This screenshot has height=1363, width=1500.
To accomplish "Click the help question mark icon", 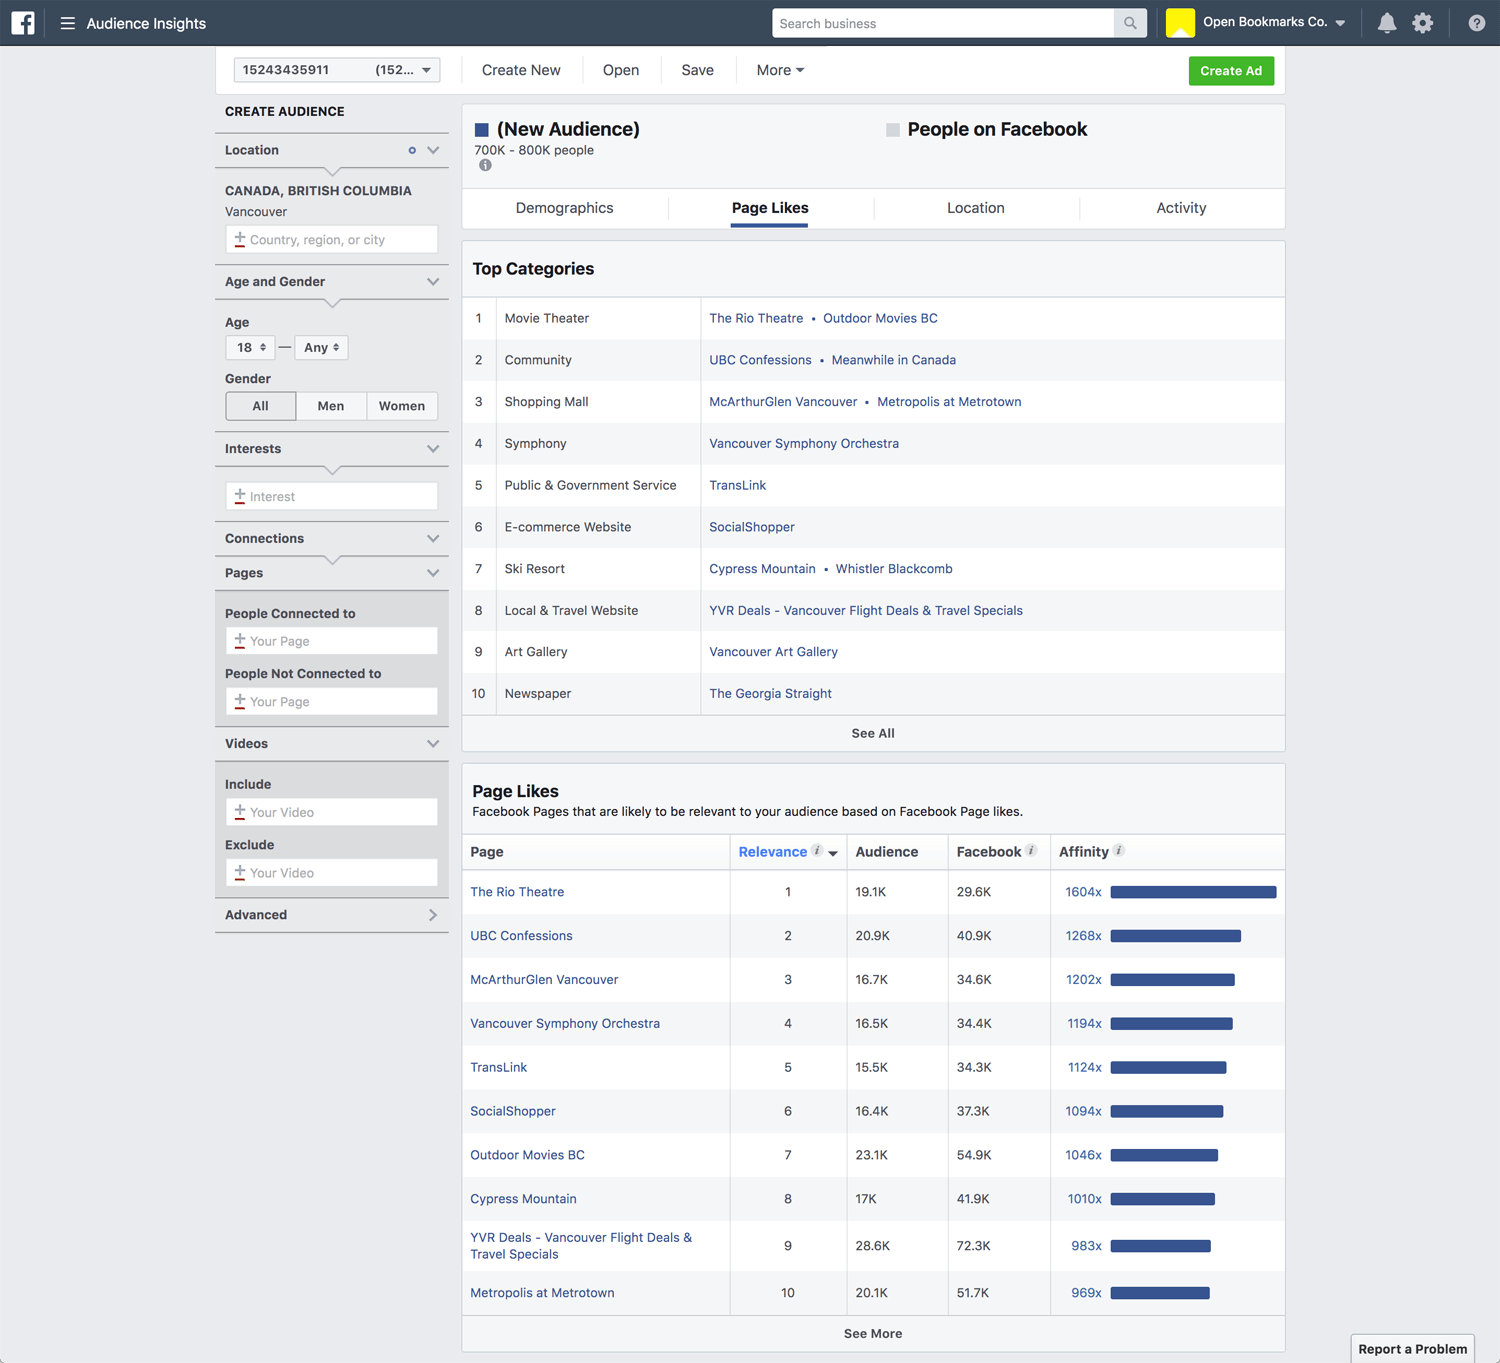I will tap(1476, 23).
